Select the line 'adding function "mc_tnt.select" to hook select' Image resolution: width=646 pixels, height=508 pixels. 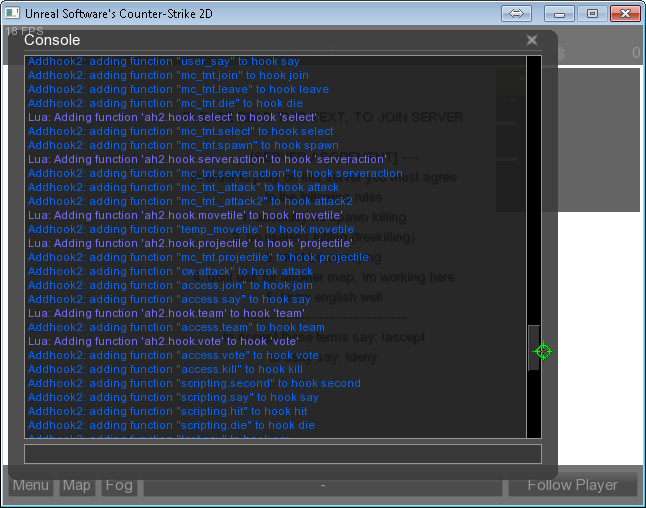click(x=180, y=131)
